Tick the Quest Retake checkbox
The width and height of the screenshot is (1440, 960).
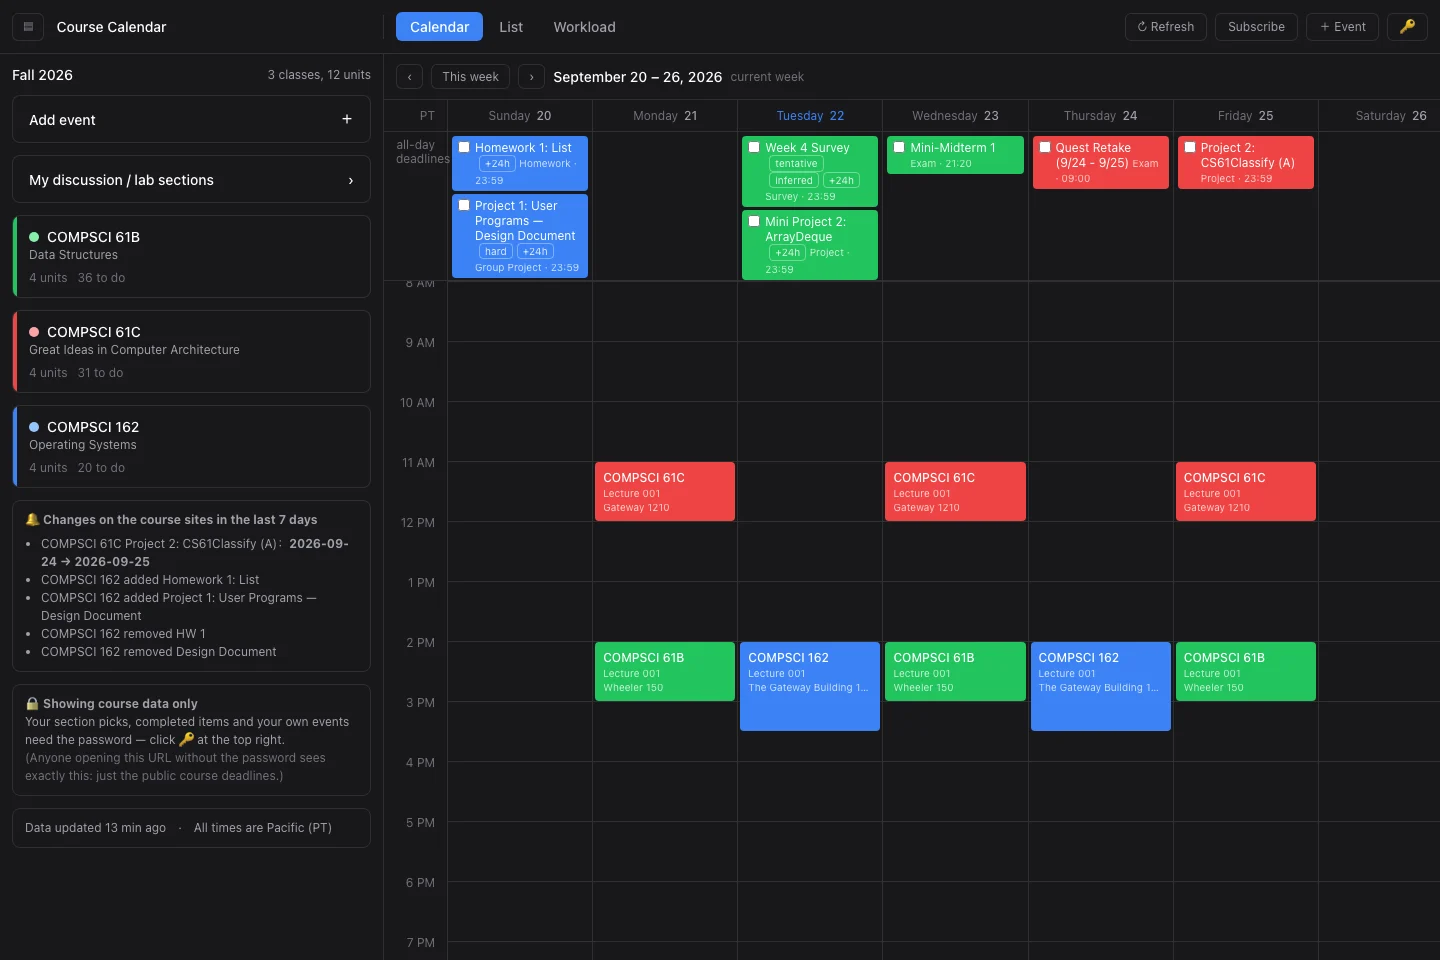pyautogui.click(x=1045, y=147)
